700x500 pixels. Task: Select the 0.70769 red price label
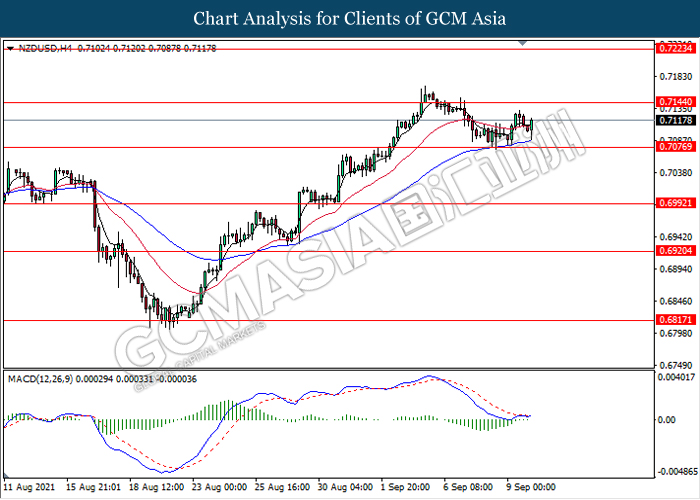point(675,146)
